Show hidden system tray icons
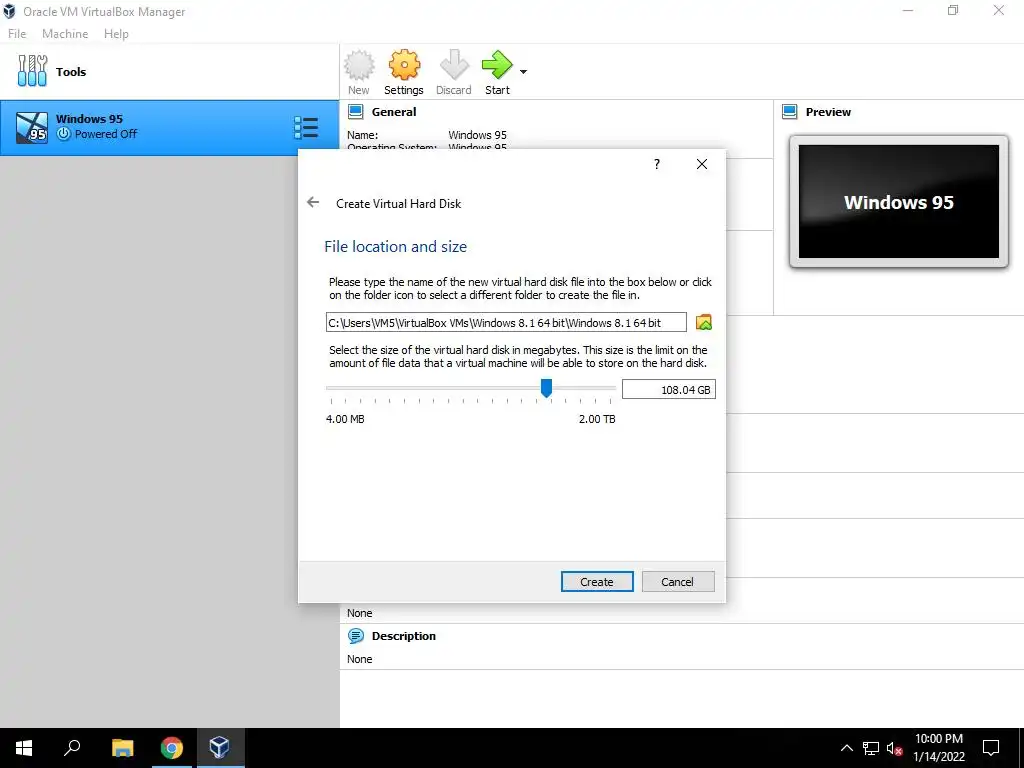 pyautogui.click(x=846, y=748)
